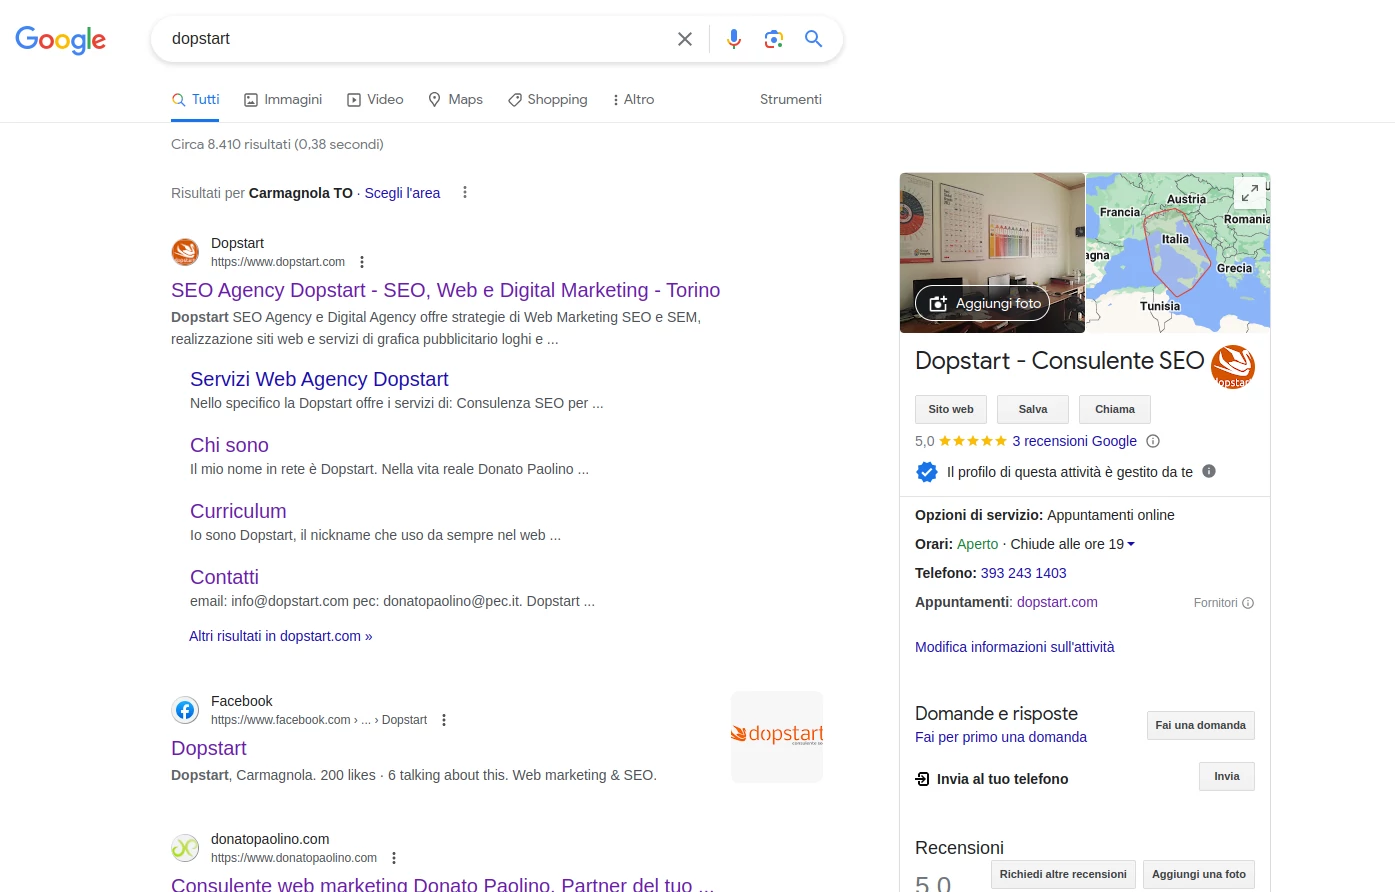This screenshot has height=892, width=1395.
Task: Click Altri risultati in dopstart.com link
Action: (281, 636)
